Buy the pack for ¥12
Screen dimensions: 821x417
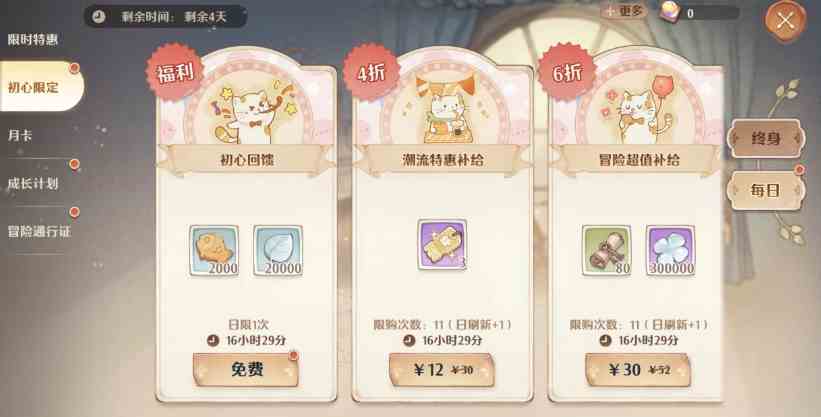coord(442,370)
